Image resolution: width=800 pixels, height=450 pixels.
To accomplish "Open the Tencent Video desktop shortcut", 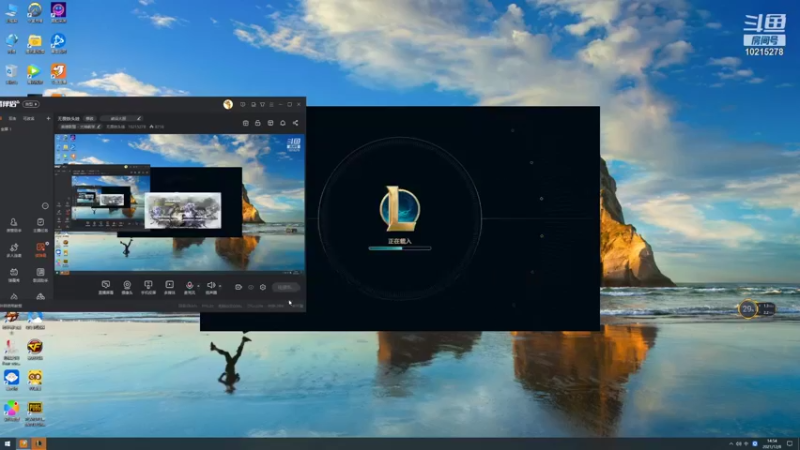I will coord(35,73).
